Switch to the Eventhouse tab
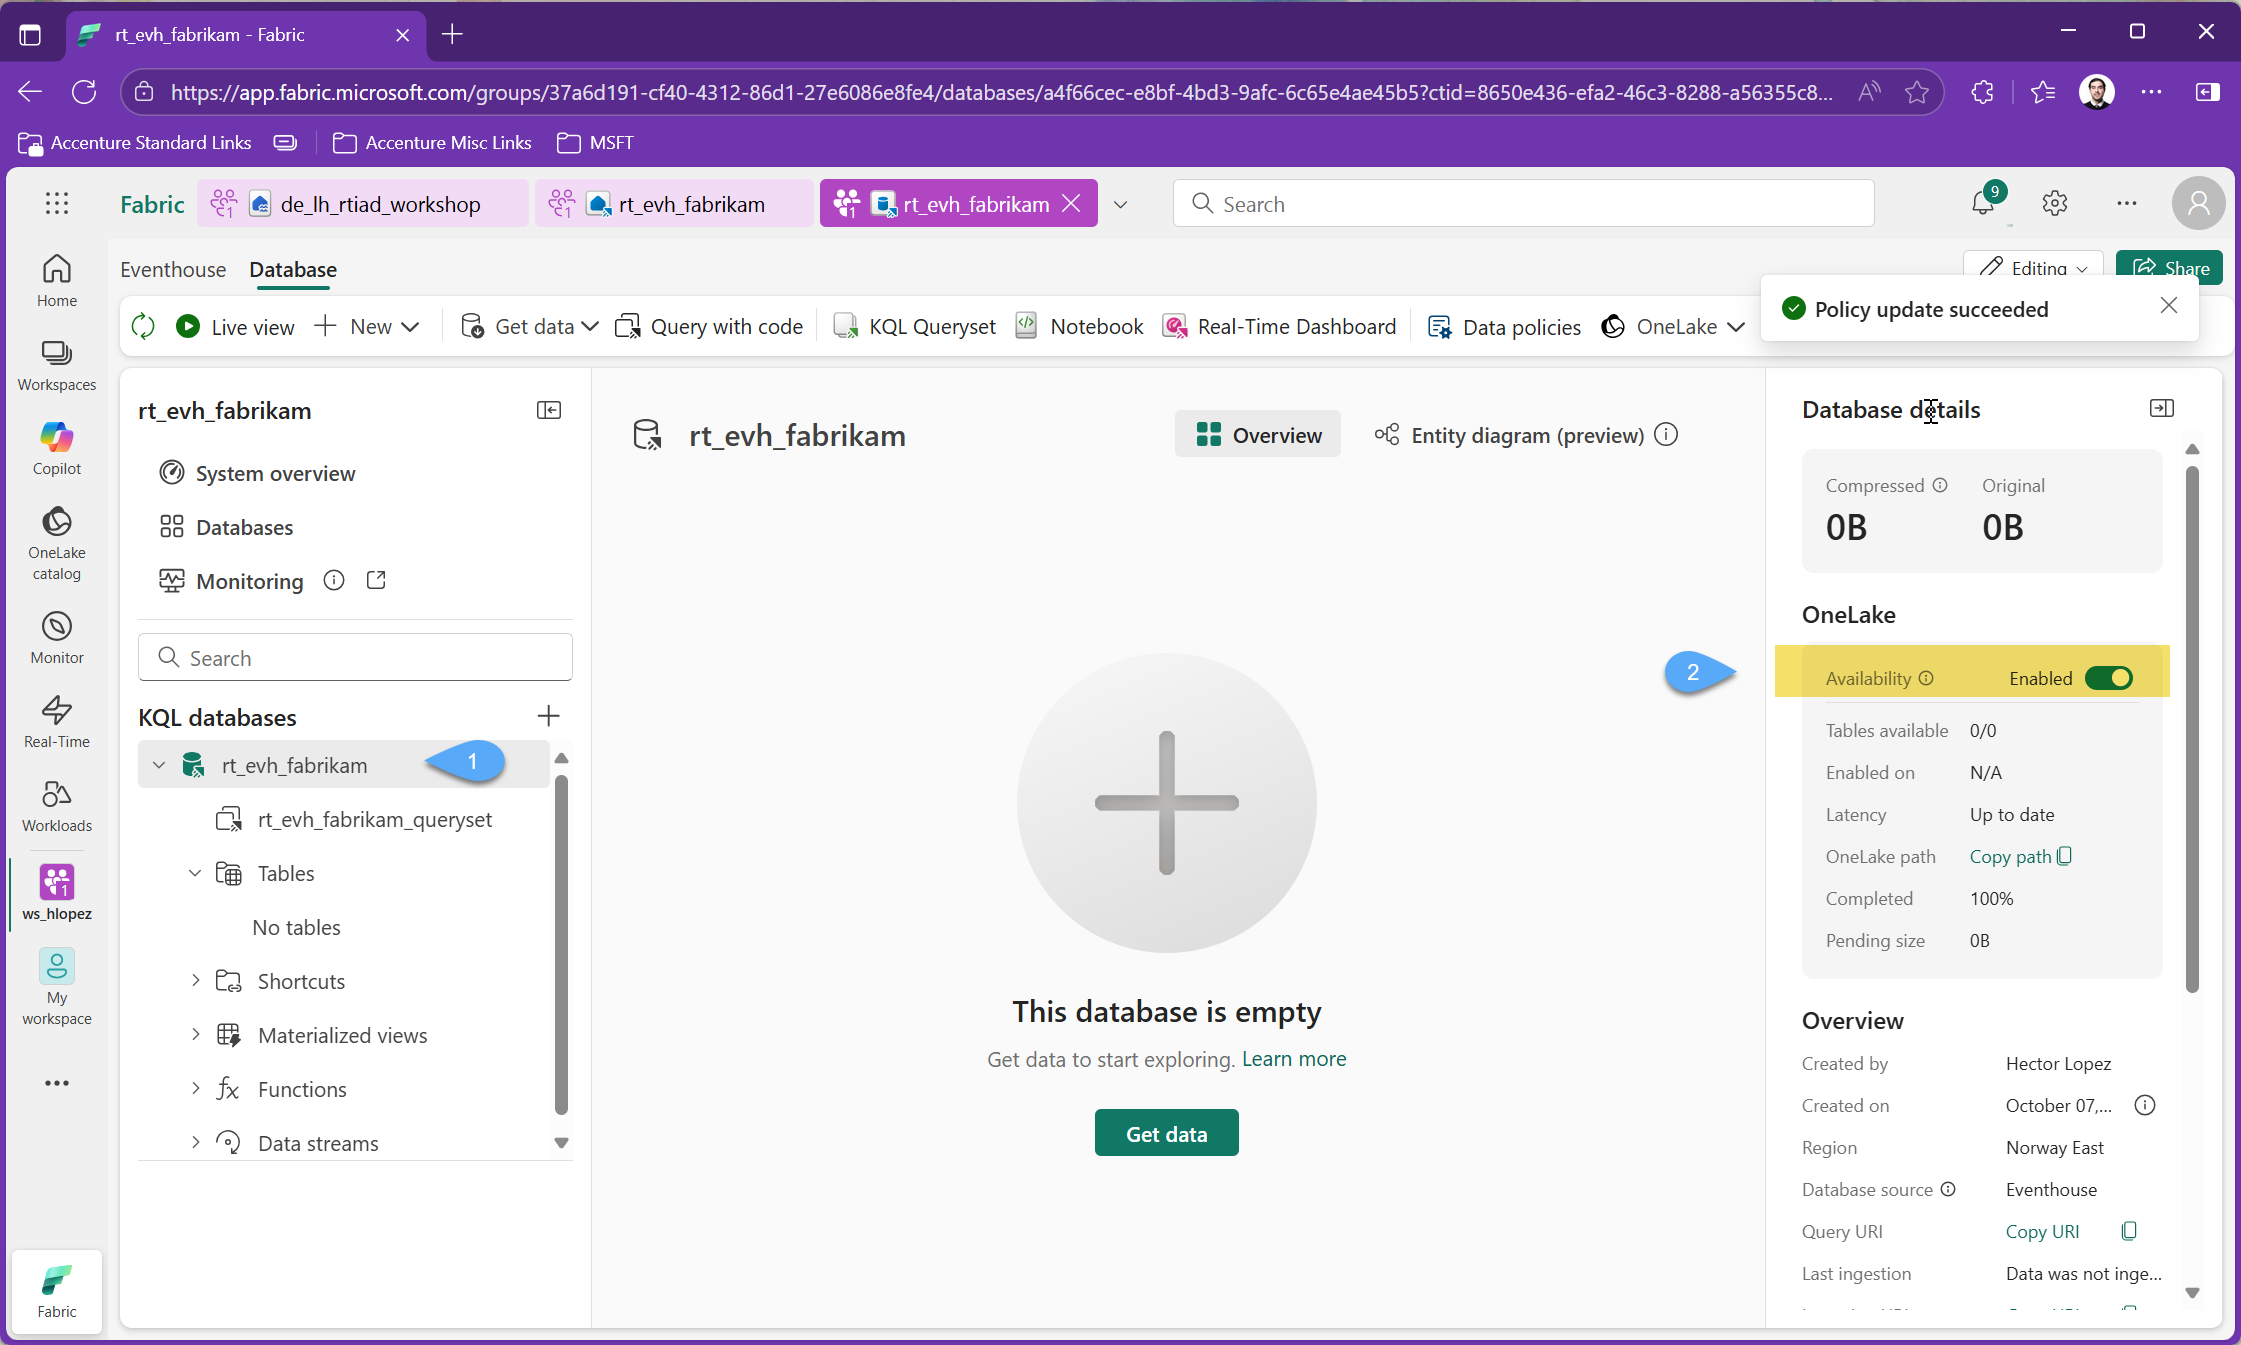This screenshot has width=2241, height=1345. (x=173, y=270)
